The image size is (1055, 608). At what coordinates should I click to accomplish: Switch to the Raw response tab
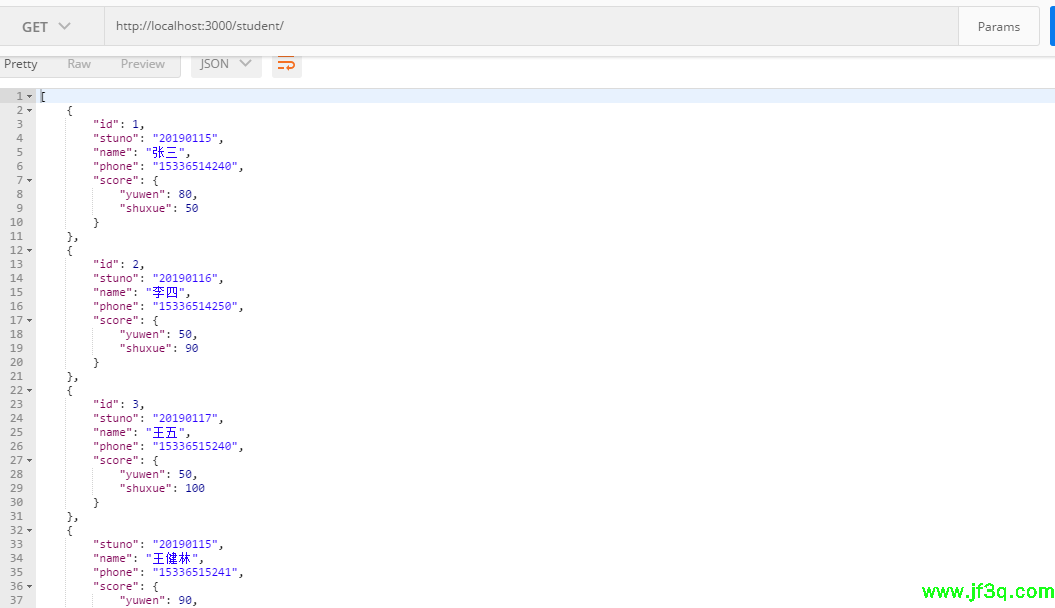tap(79, 64)
